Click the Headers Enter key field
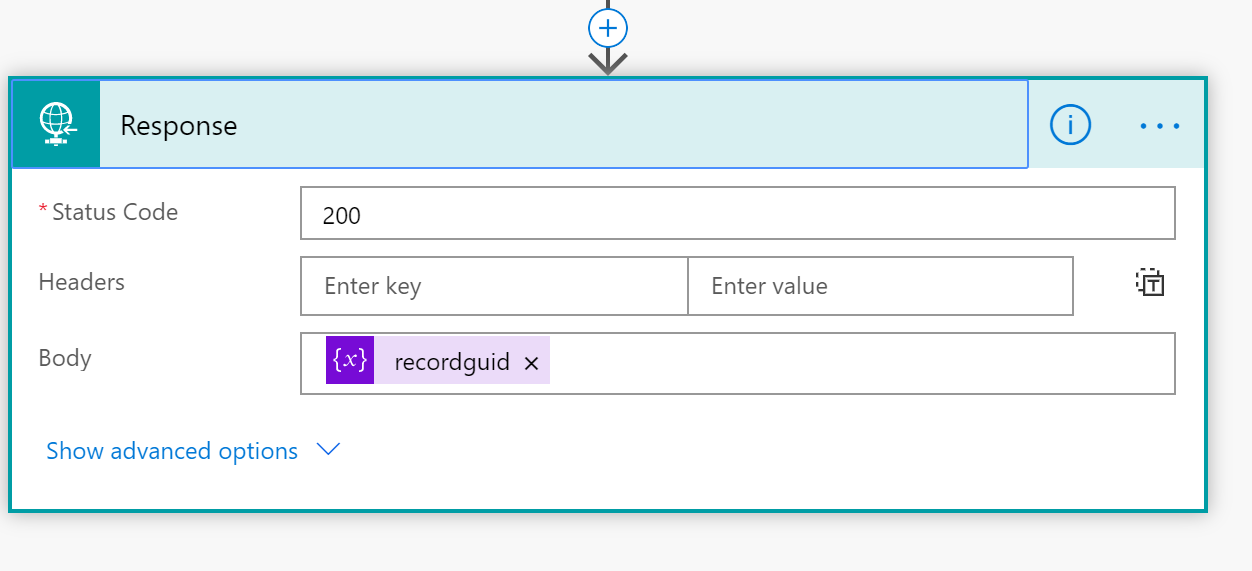This screenshot has width=1252, height=571. pyautogui.click(x=494, y=286)
